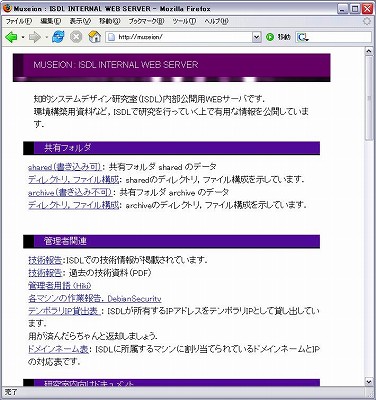The height and width of the screenshot is (400, 376).
Task: Click MUSEION : ISDL INTERNAL WEB SERVER banner
Action: coord(171,68)
